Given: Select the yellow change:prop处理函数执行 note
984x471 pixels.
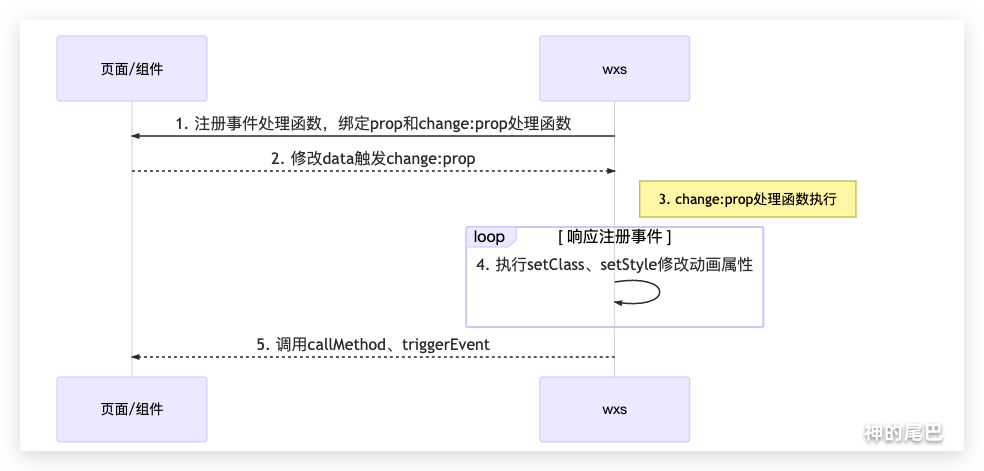Looking at the screenshot, I should click(x=748, y=199).
